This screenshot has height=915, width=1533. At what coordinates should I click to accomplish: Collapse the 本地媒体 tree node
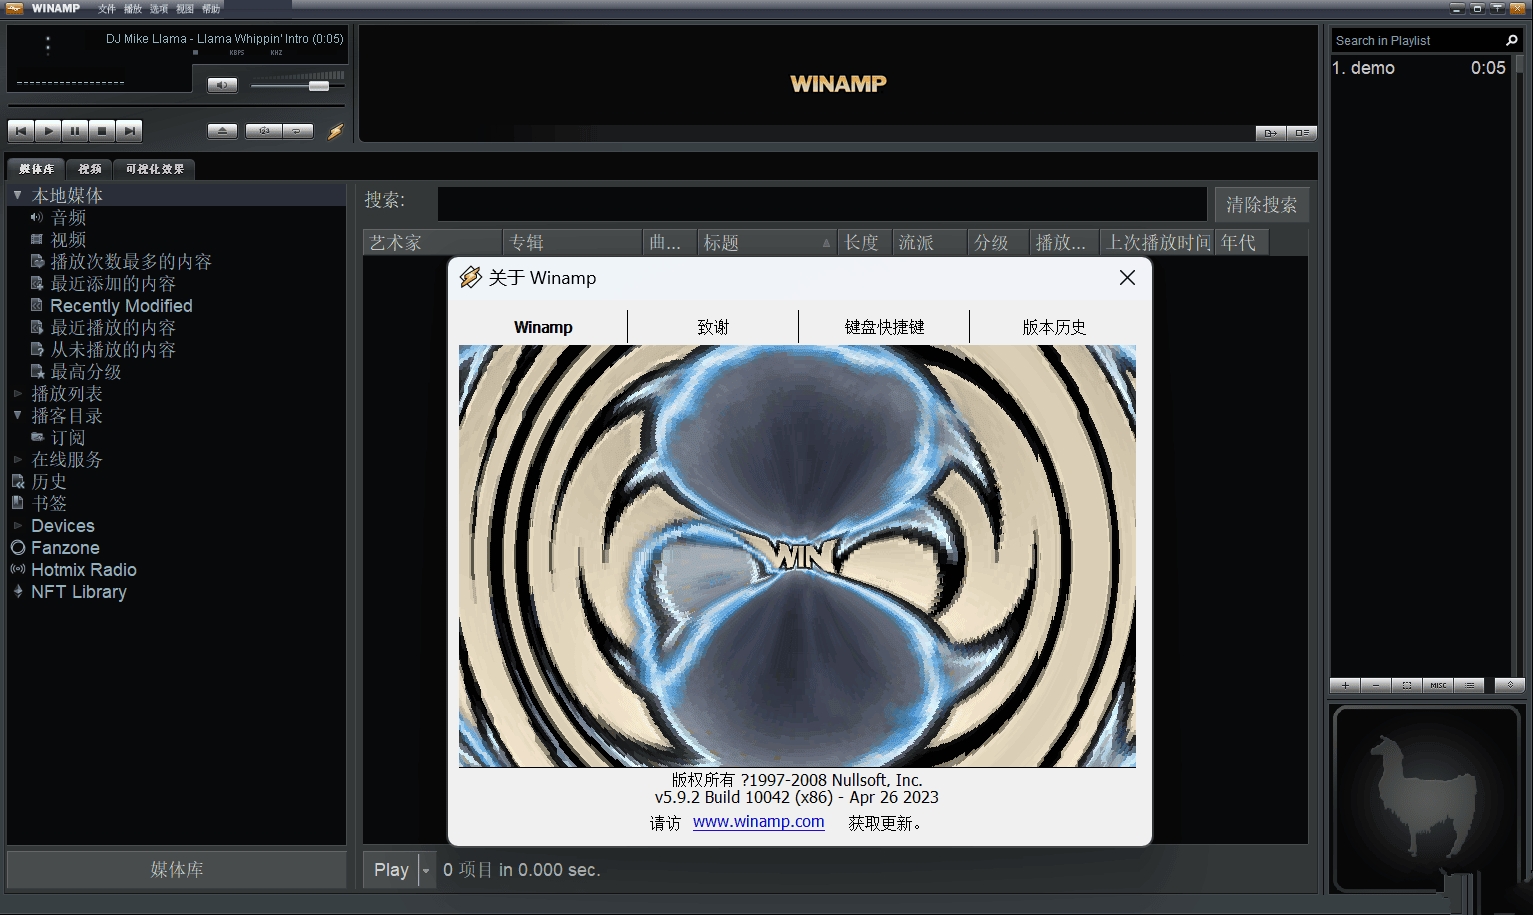point(17,195)
